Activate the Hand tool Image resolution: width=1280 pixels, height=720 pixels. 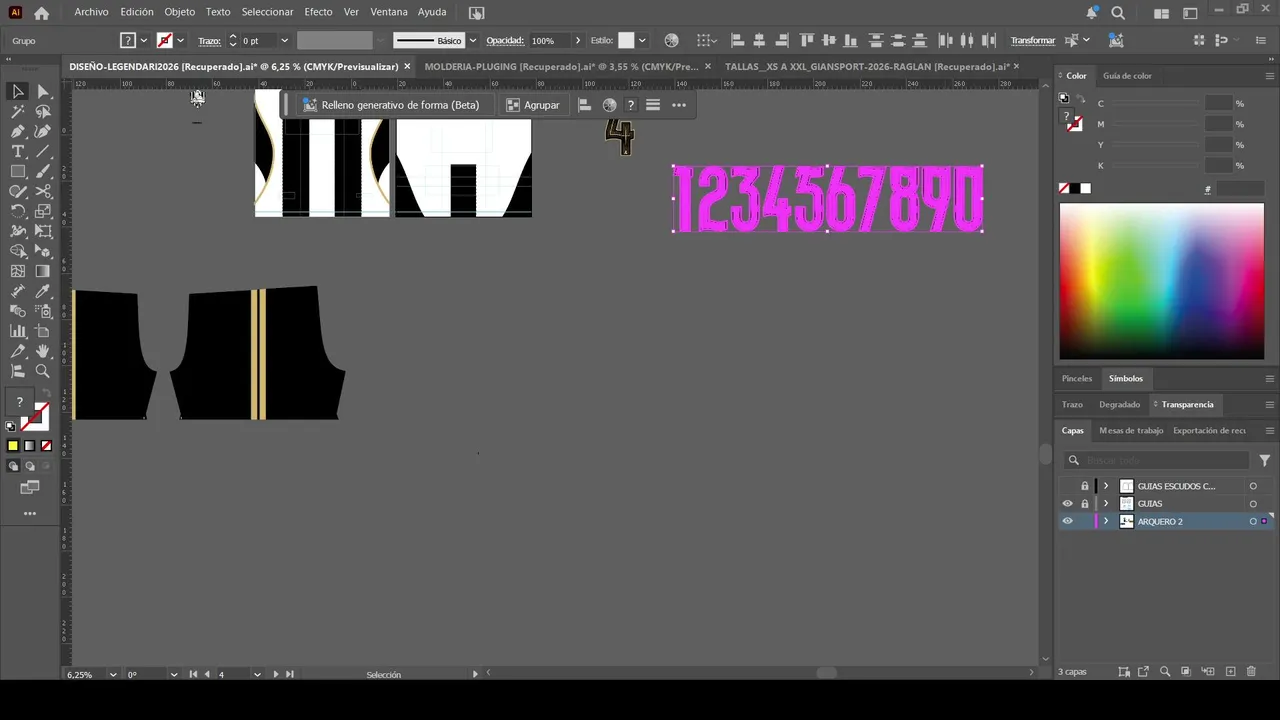point(43,351)
